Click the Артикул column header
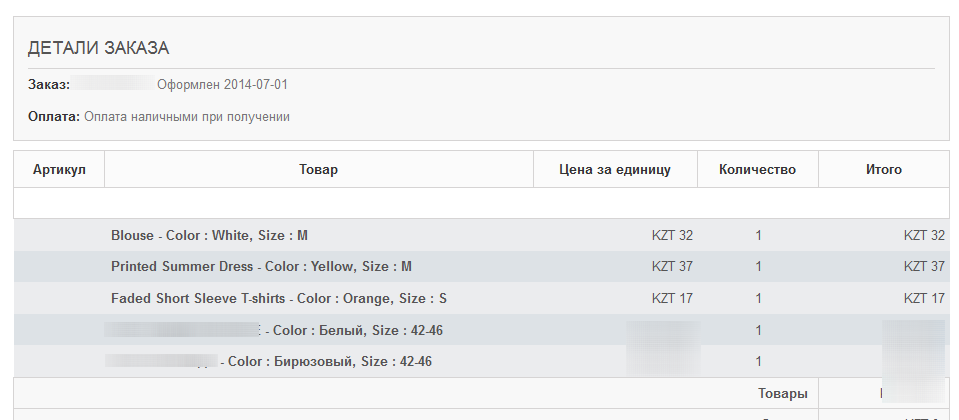 (59, 170)
